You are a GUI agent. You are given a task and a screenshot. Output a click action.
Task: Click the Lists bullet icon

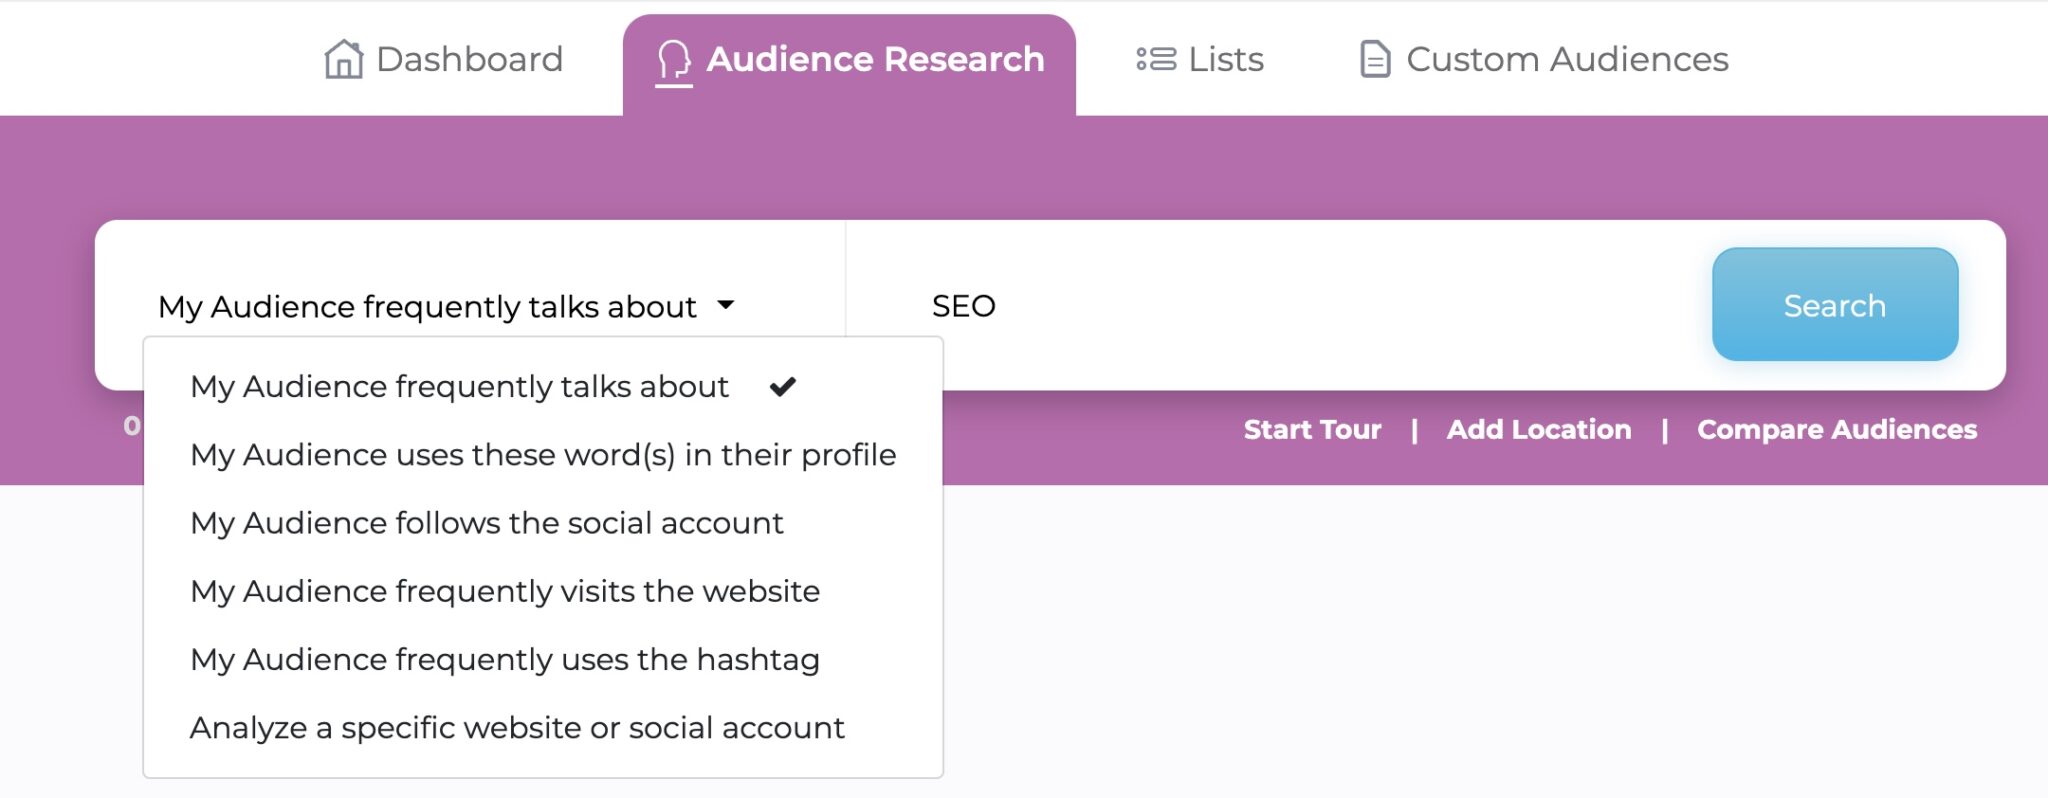(x=1156, y=59)
